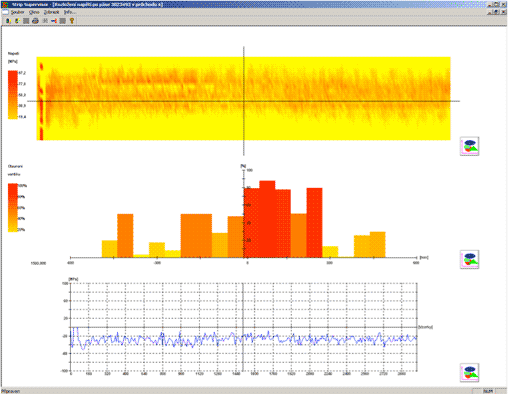Click the chart icon beside the line graph
Image resolution: width=508 pixels, height=394 pixels.
point(469,372)
